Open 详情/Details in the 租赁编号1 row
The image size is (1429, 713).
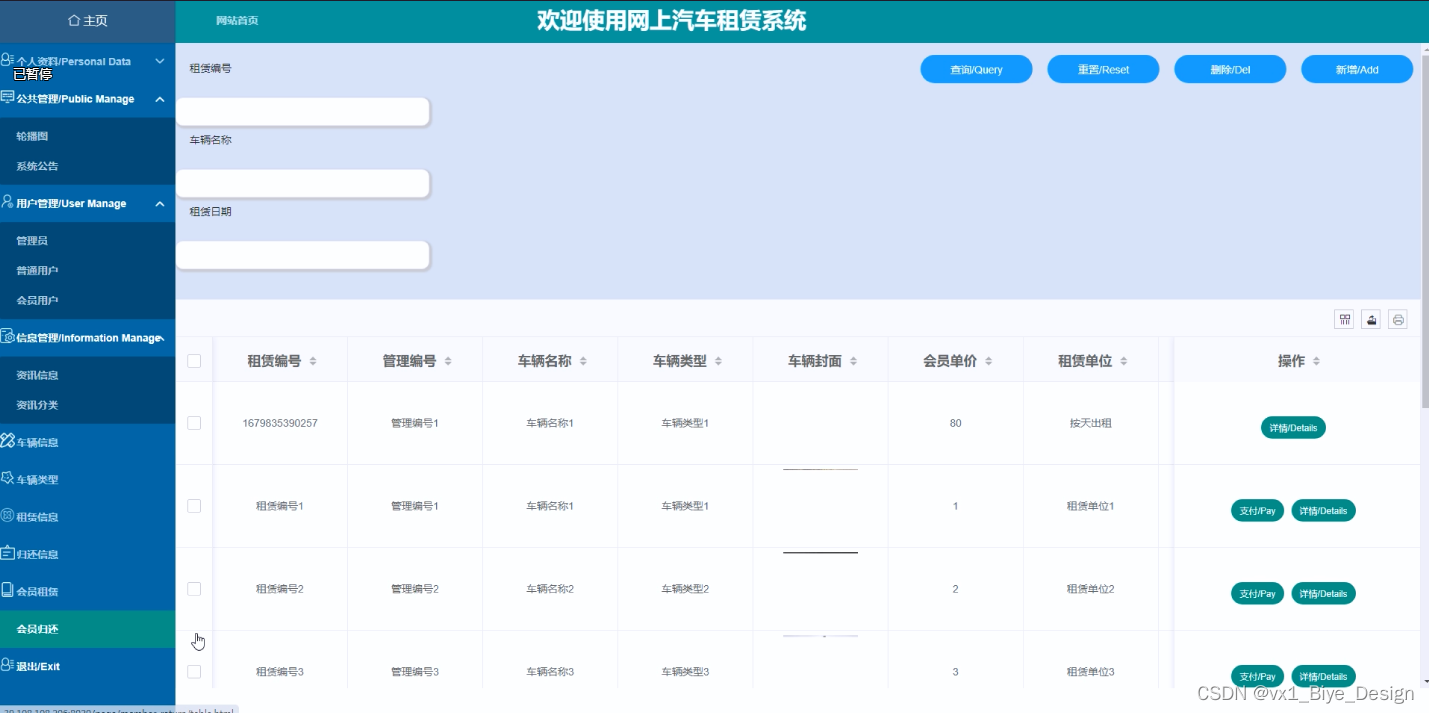[x=1323, y=511]
